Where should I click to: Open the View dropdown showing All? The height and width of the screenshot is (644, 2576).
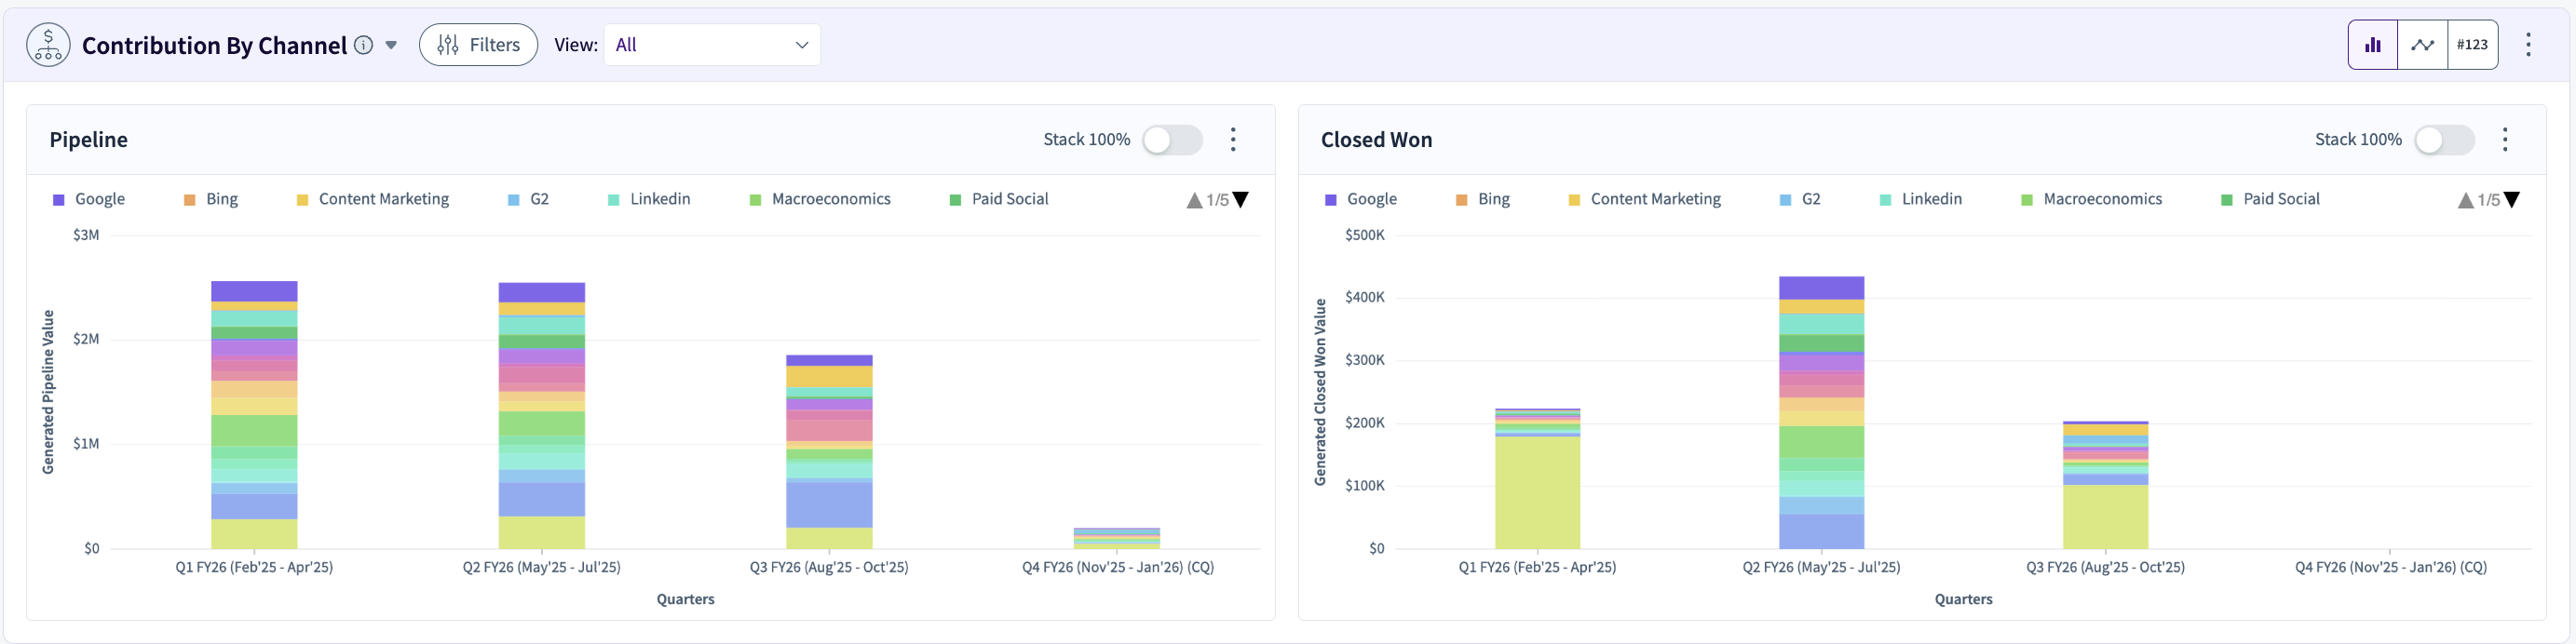click(712, 45)
